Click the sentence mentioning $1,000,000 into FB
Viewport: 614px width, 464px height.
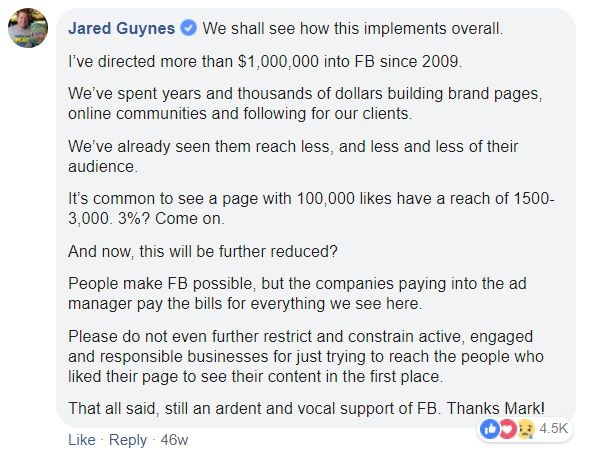[x=265, y=61]
